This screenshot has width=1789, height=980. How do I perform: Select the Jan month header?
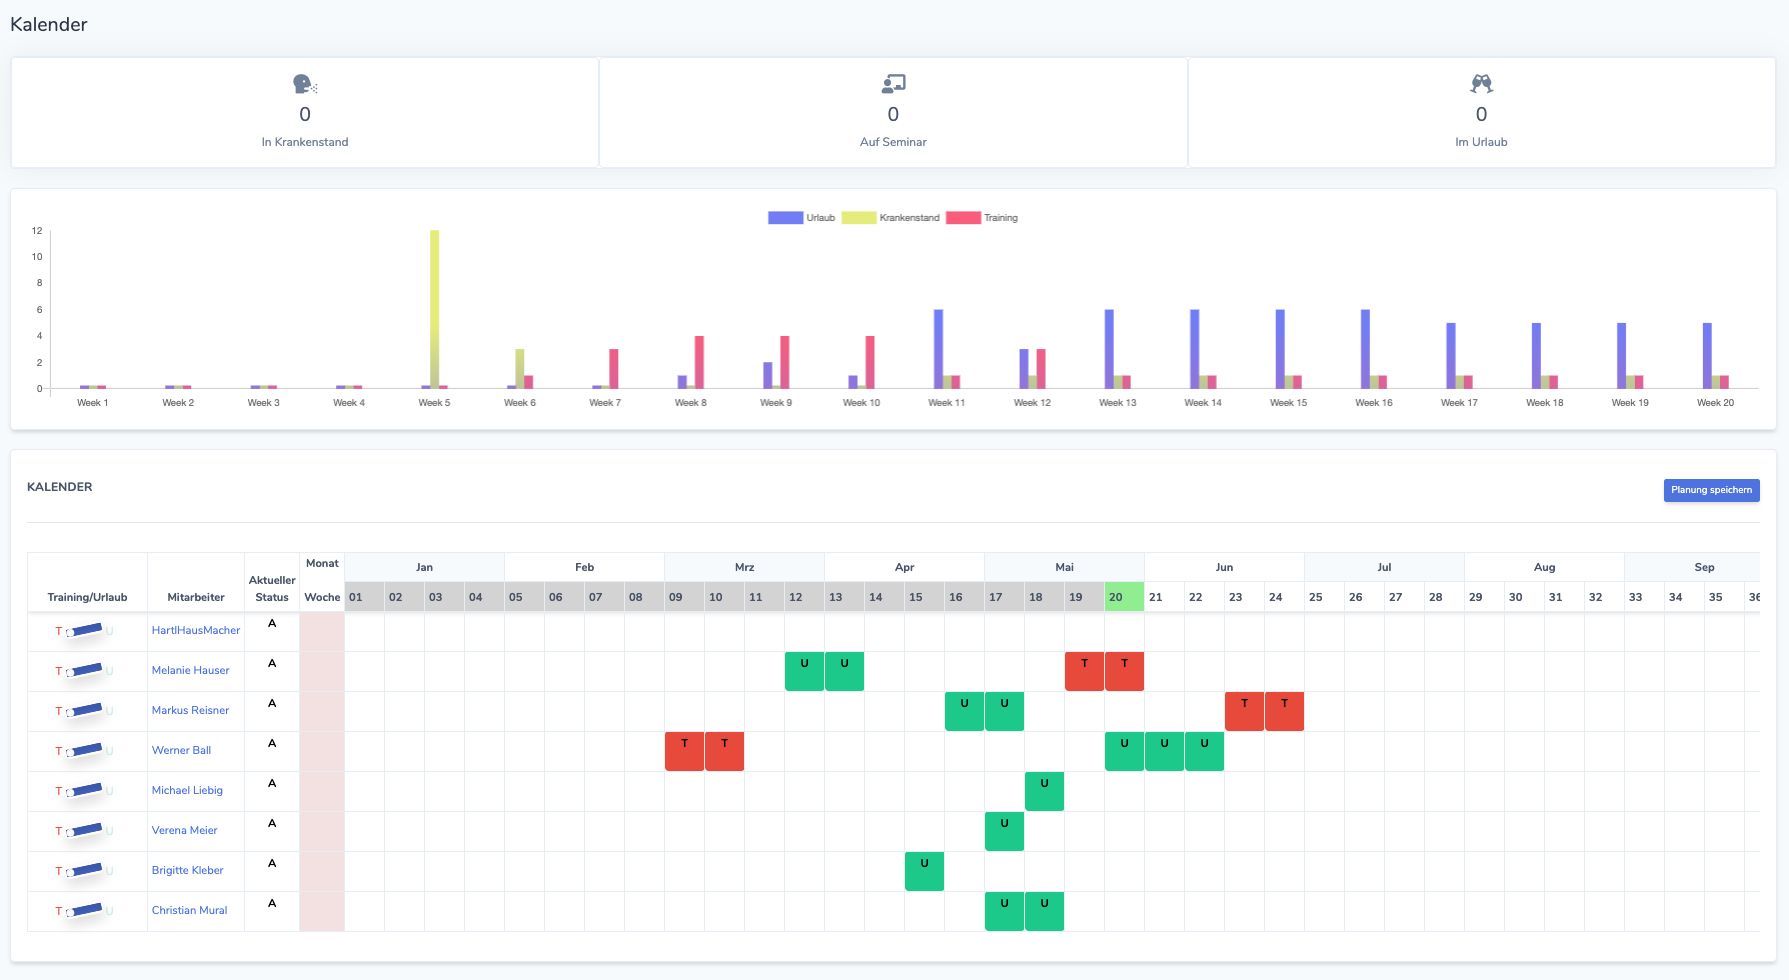coord(424,567)
